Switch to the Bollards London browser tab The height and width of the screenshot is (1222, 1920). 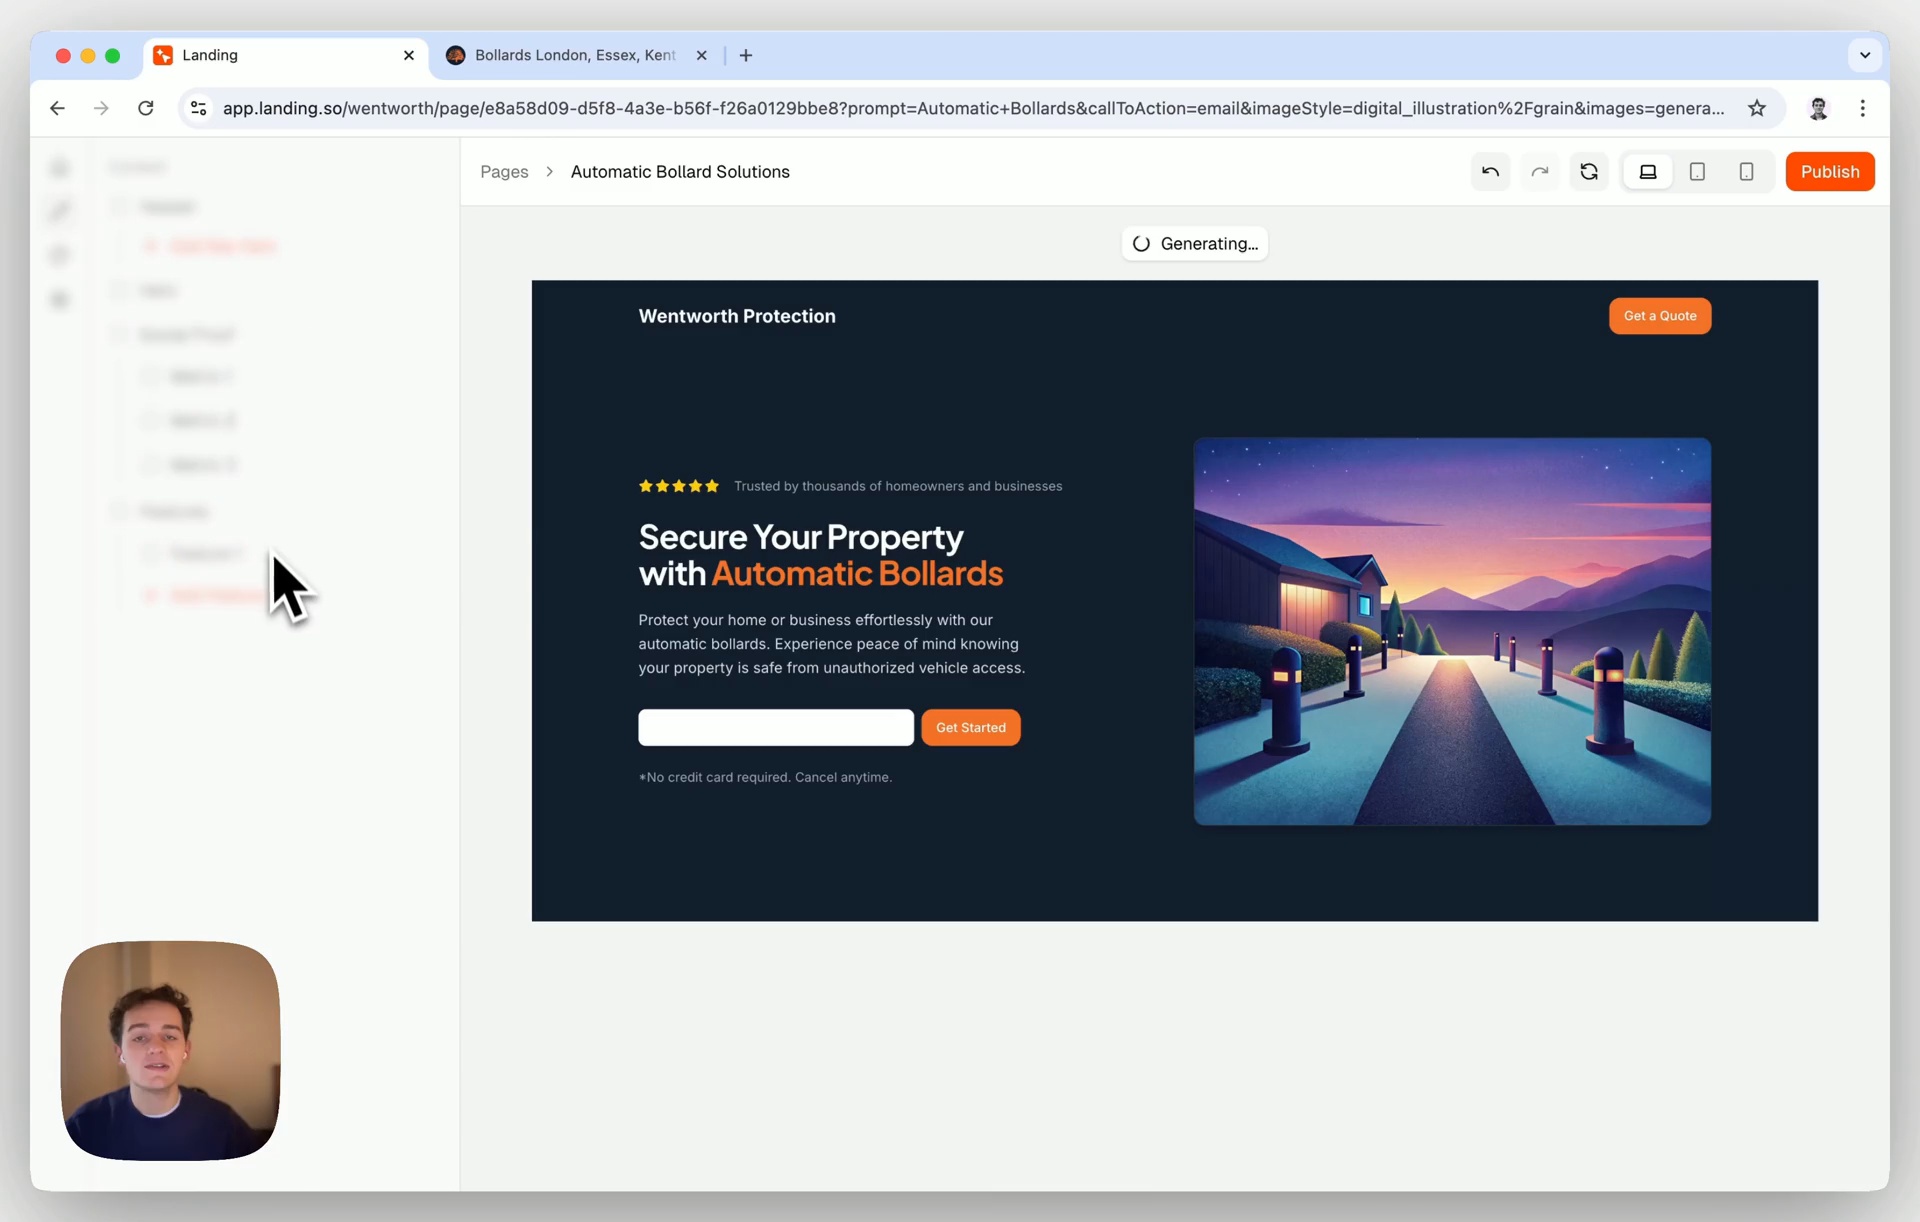tap(575, 55)
